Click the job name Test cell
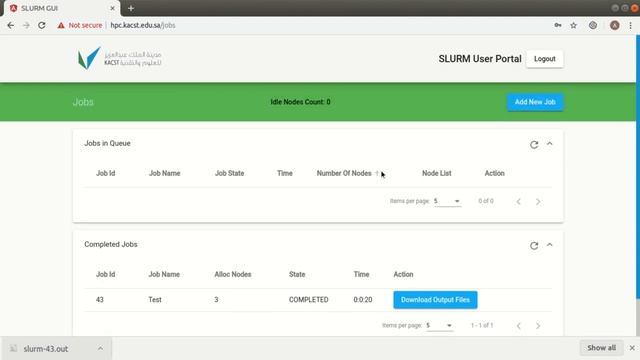This screenshot has width=640, height=360. [x=155, y=300]
